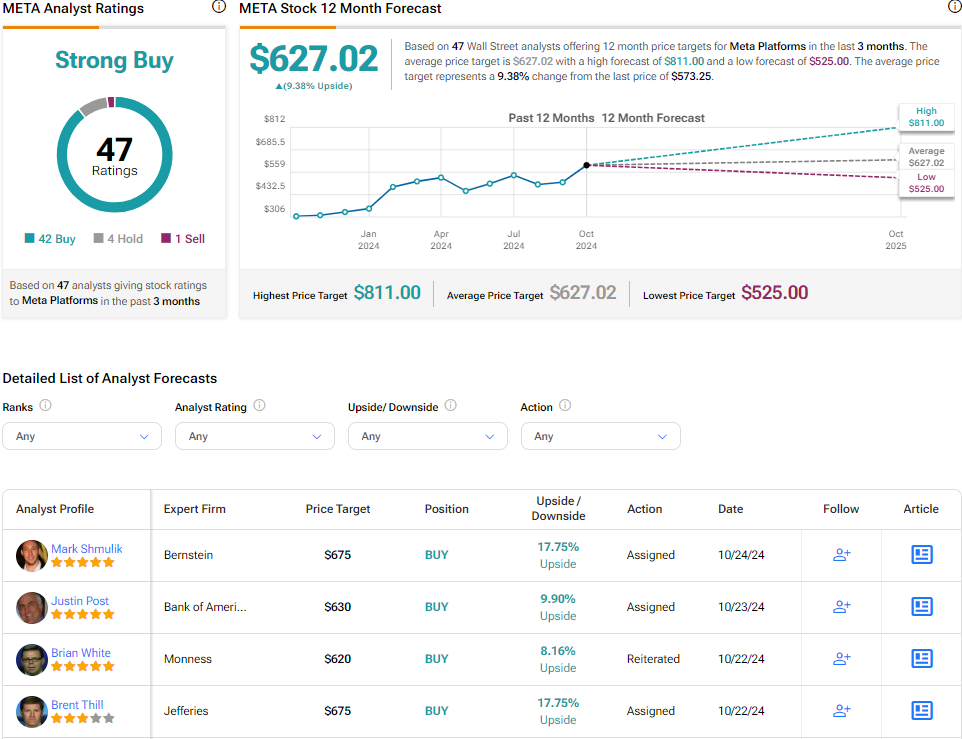962x739 pixels.
Task: Click info icon next to Upside/Downside filter
Action: coord(451,406)
